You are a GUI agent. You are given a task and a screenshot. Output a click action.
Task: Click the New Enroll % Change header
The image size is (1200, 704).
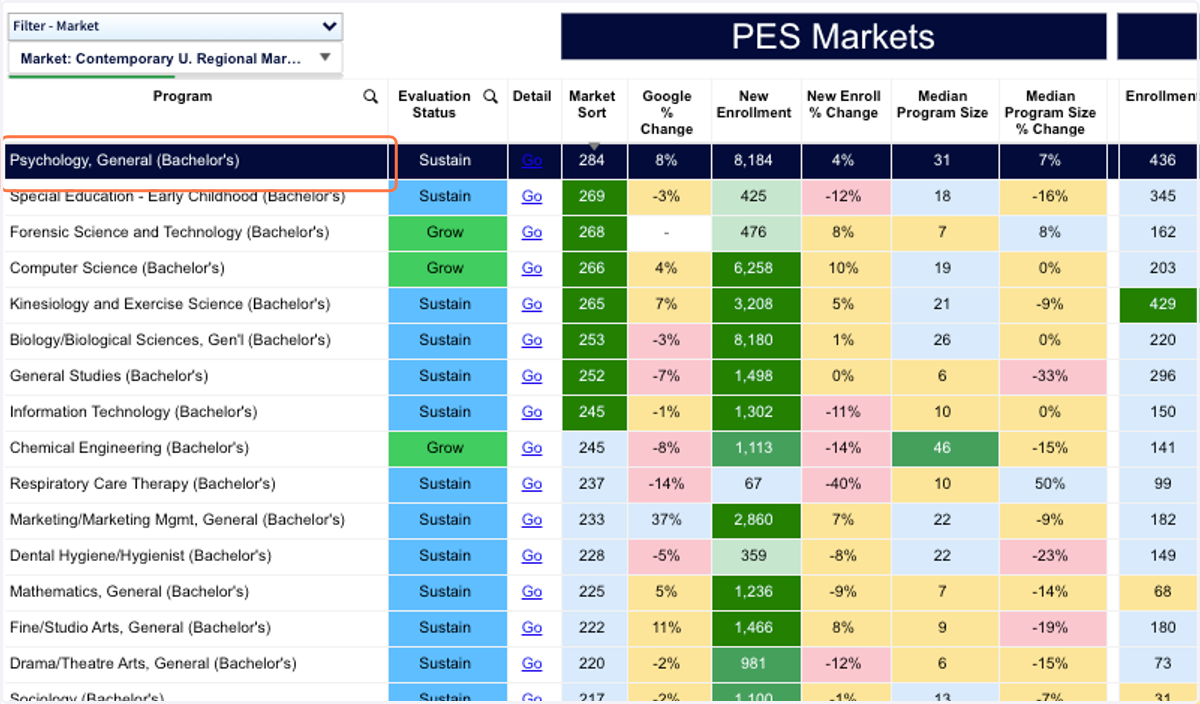pyautogui.click(x=844, y=104)
